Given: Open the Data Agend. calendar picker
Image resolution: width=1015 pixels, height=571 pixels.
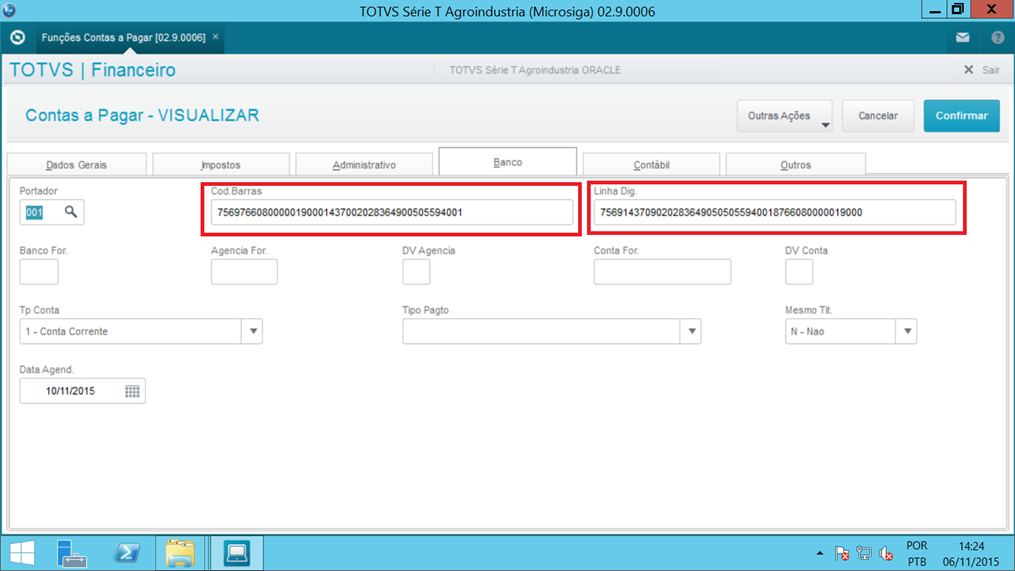Looking at the screenshot, I should pos(132,391).
